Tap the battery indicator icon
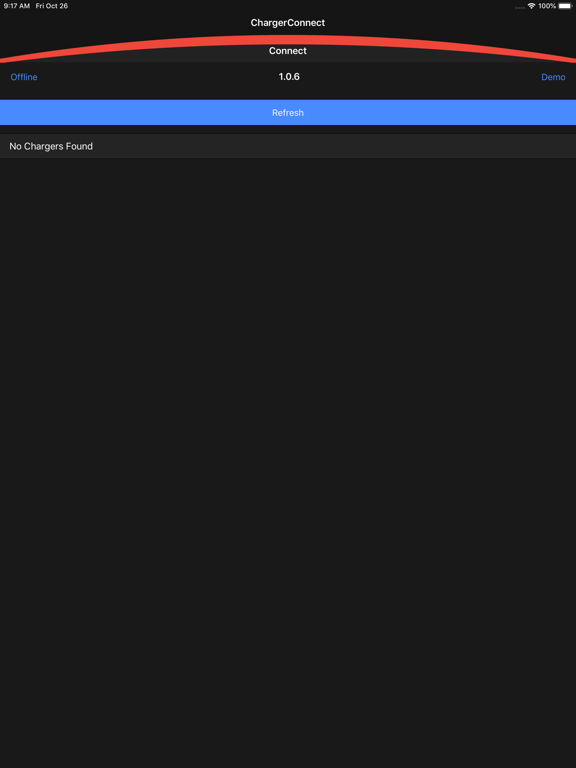The width and height of the screenshot is (576, 768). click(565, 6)
